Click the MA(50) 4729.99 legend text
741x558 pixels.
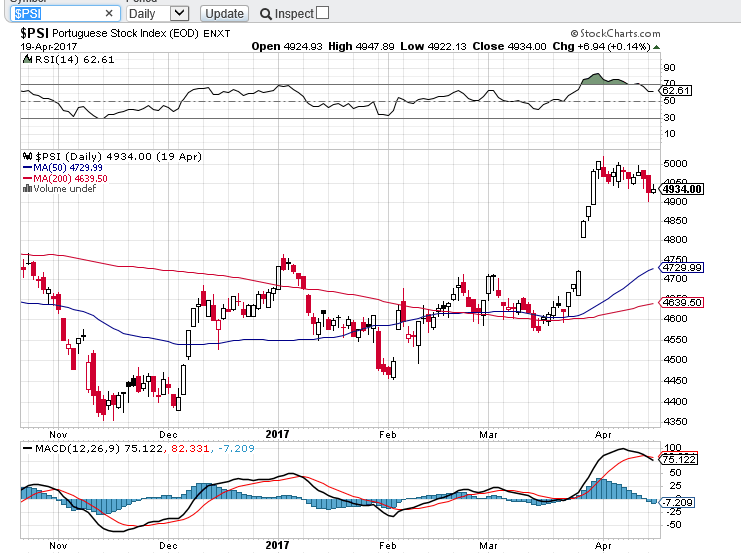(68, 168)
